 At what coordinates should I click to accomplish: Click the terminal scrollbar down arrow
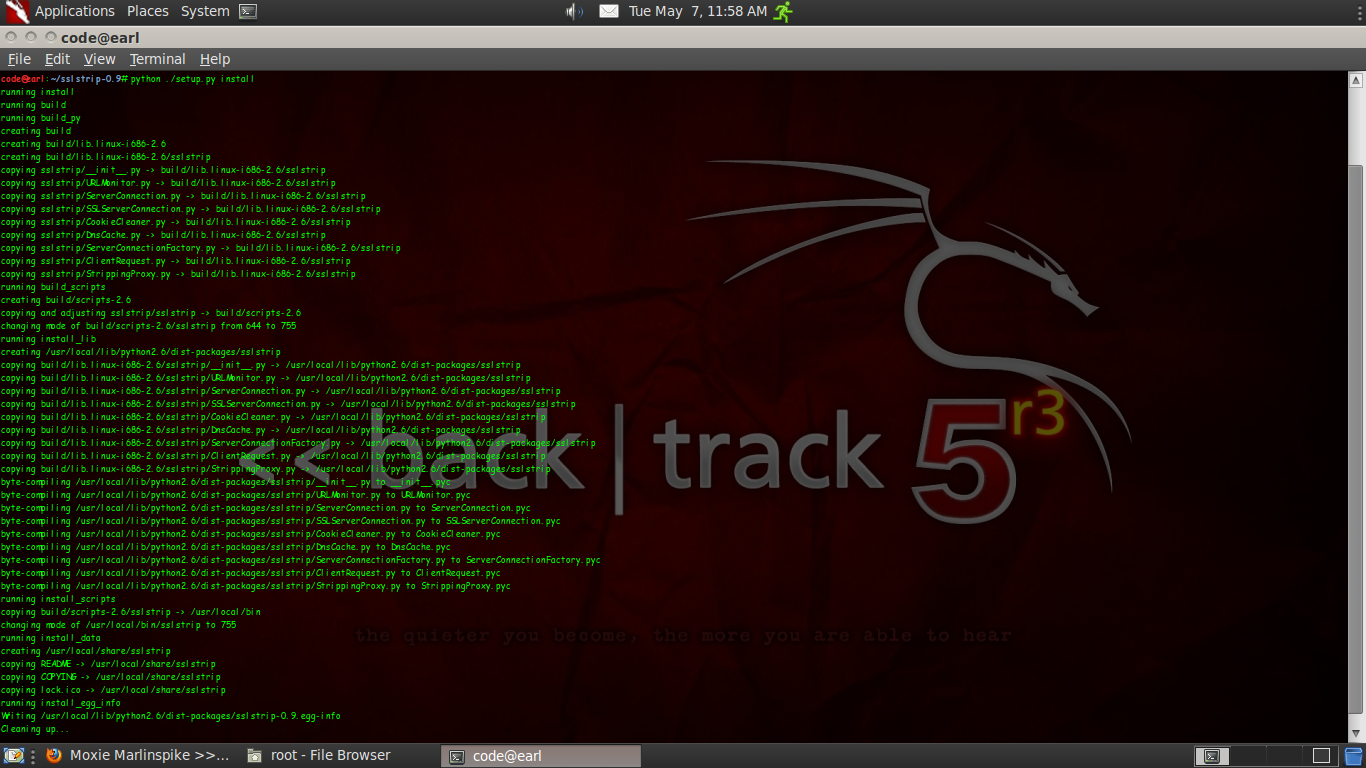[x=1356, y=735]
